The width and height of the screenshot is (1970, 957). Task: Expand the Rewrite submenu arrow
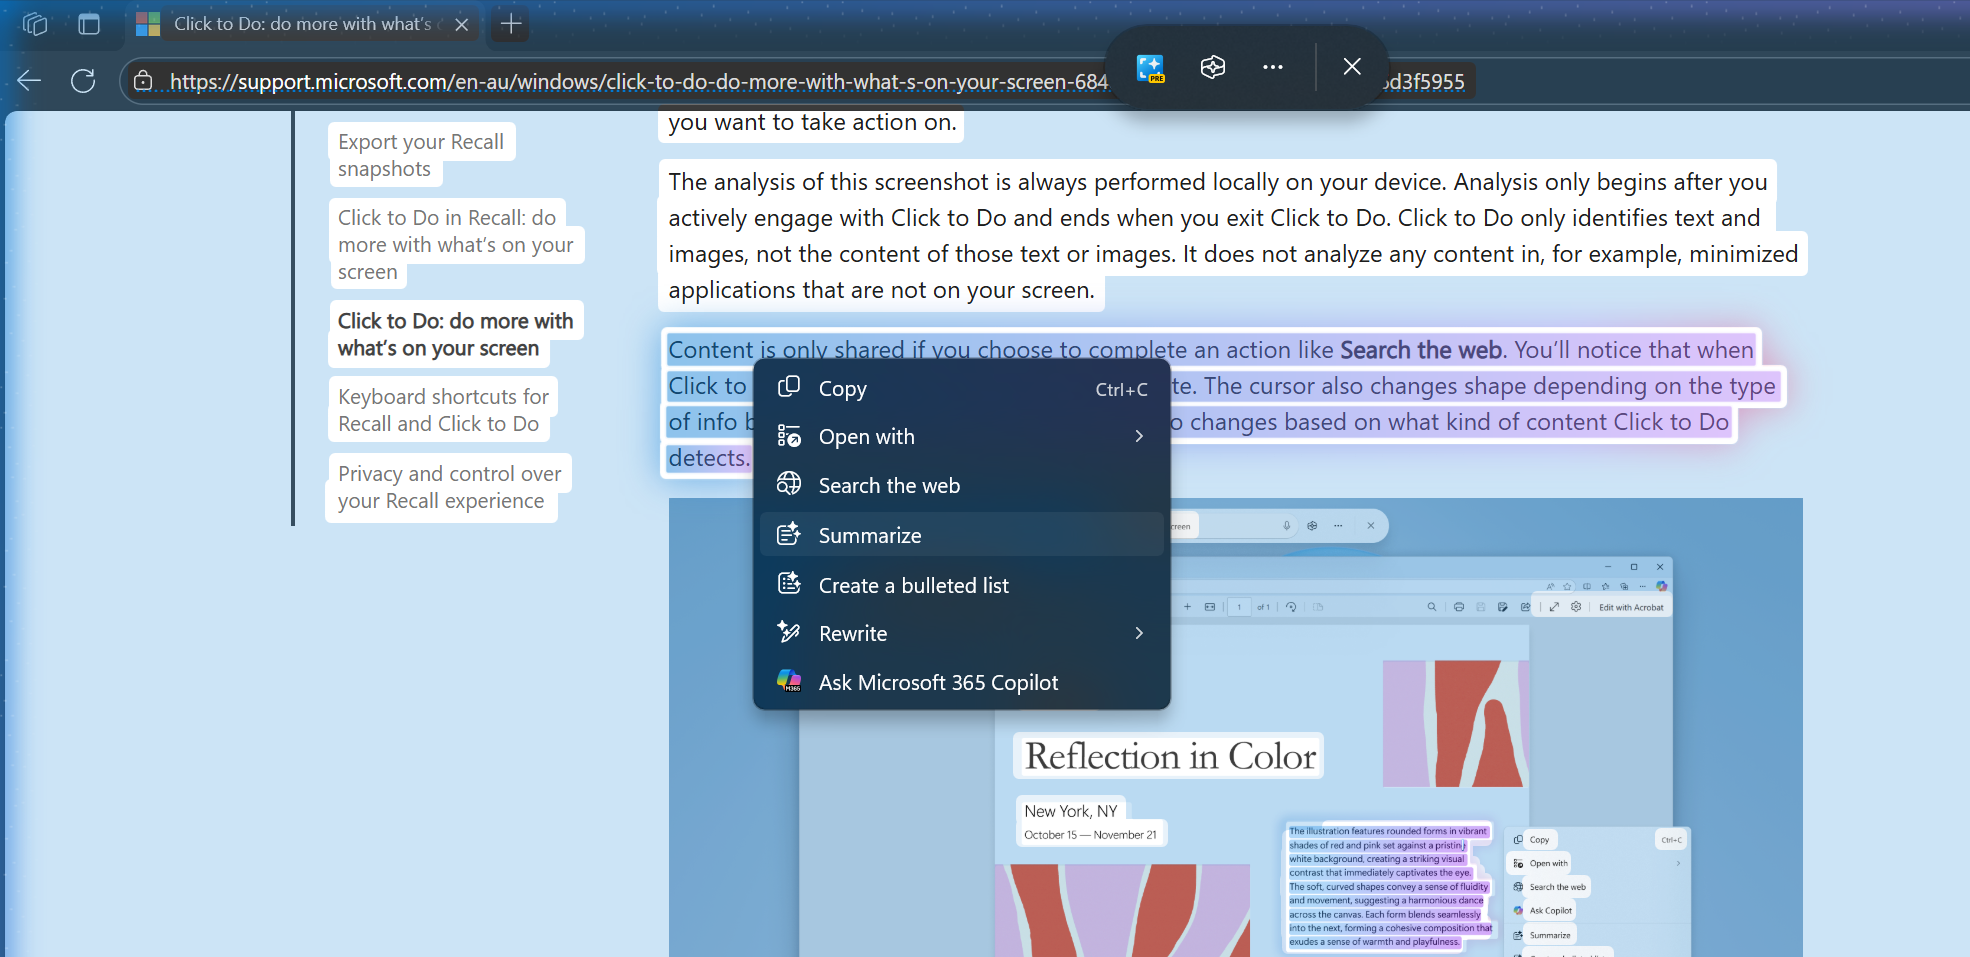[1139, 633]
